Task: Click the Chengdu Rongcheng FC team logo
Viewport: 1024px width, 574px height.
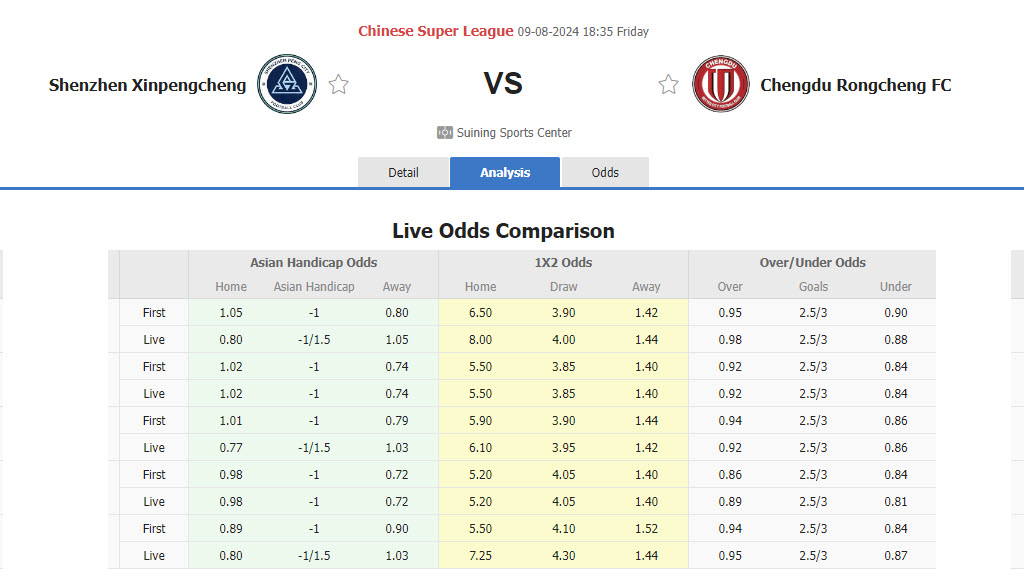Action: pos(721,84)
